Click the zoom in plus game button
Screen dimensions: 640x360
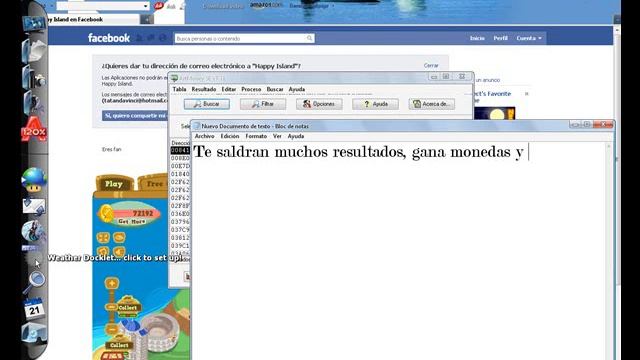pyautogui.click(x=111, y=282)
